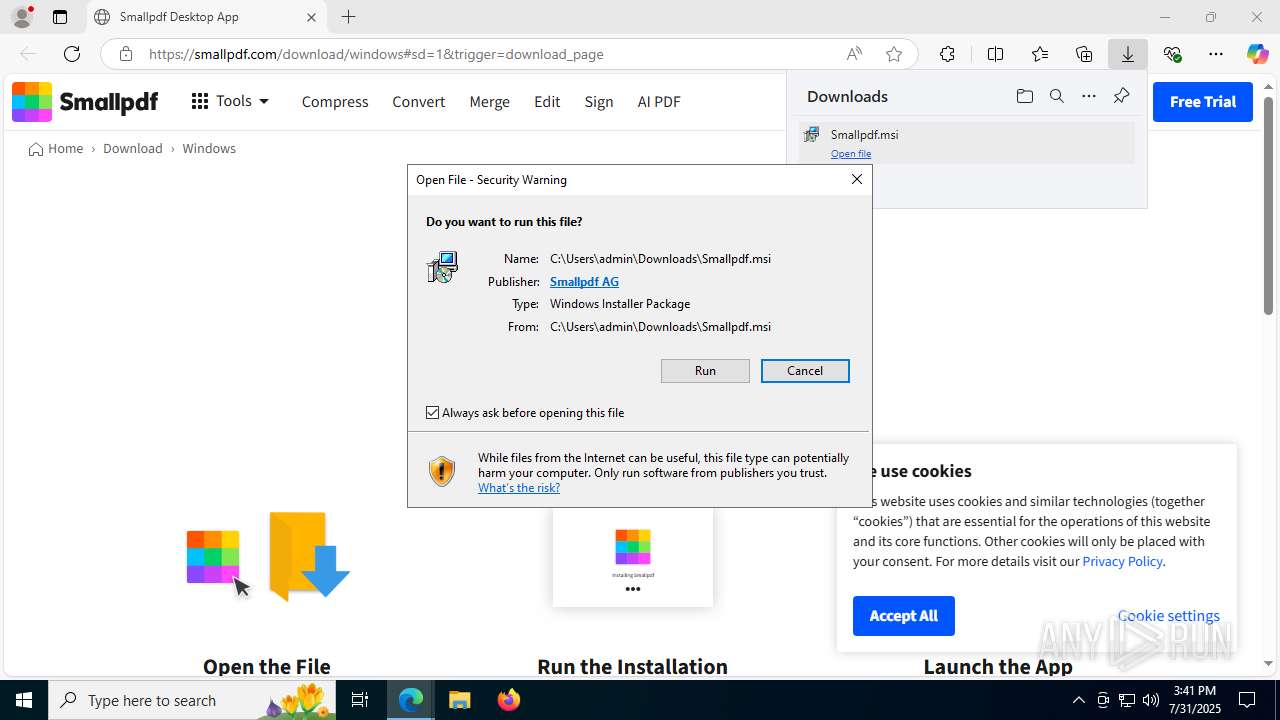Open Browser essentials icon
The height and width of the screenshot is (720, 1280).
point(1172,54)
